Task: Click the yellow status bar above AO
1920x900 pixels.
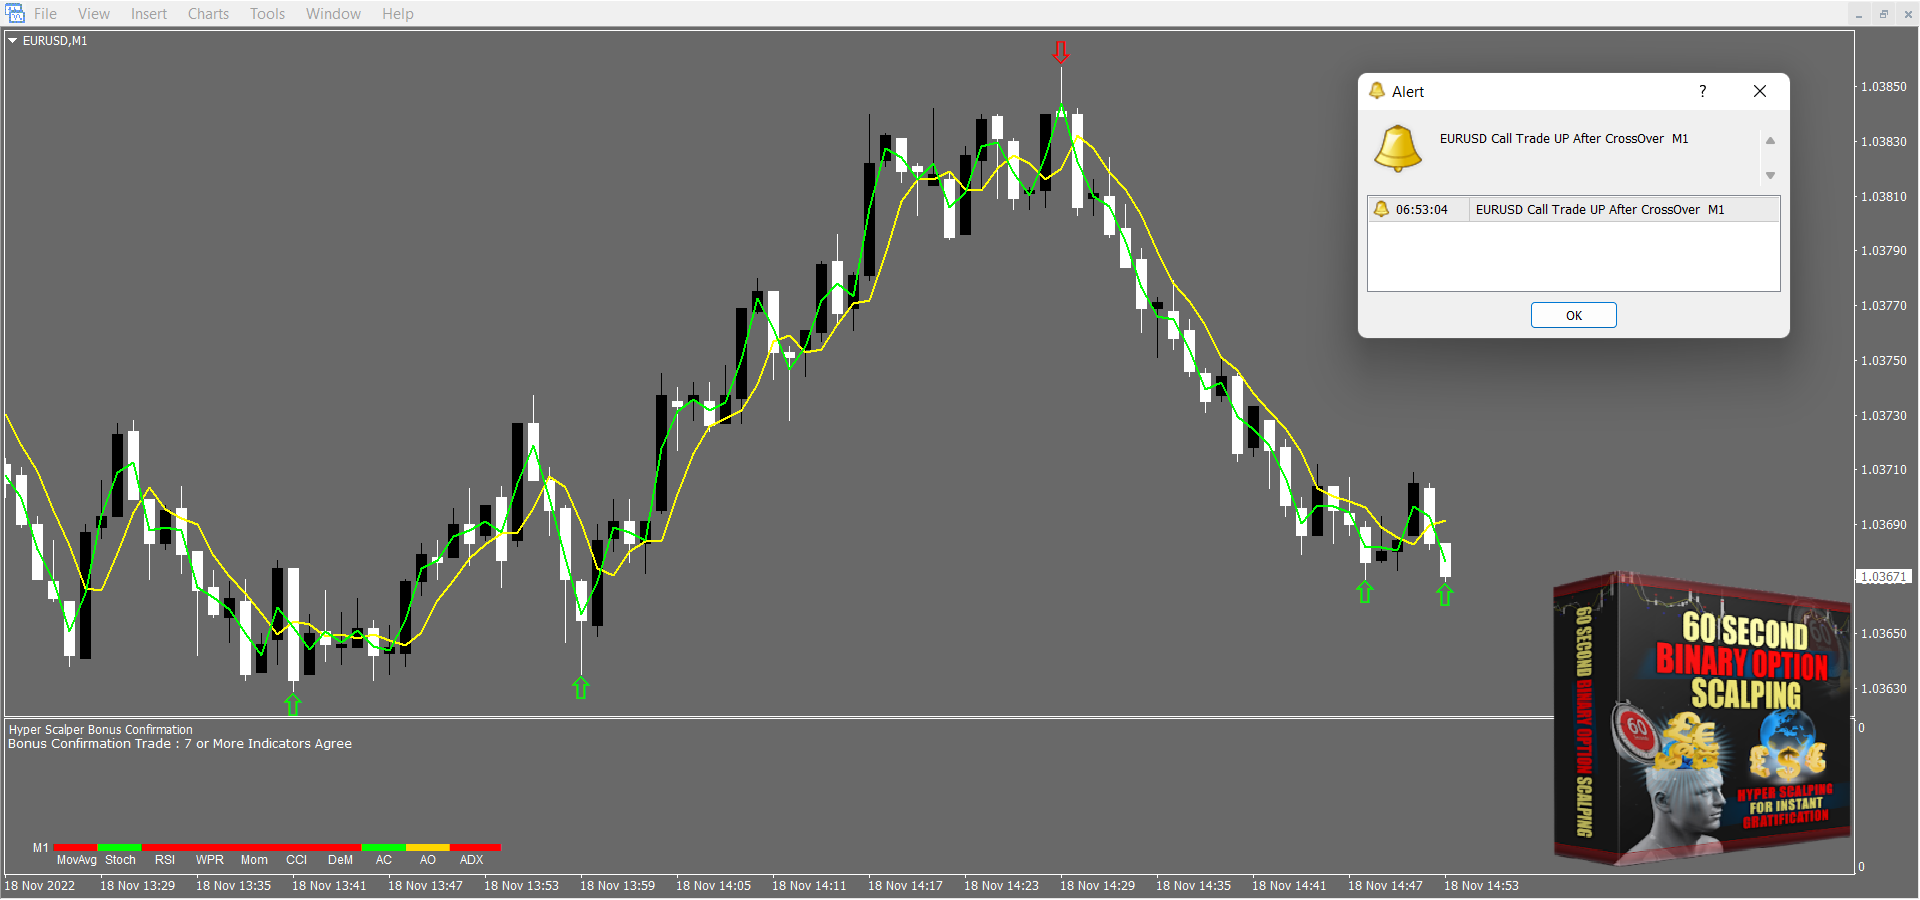Action: pyautogui.click(x=428, y=848)
